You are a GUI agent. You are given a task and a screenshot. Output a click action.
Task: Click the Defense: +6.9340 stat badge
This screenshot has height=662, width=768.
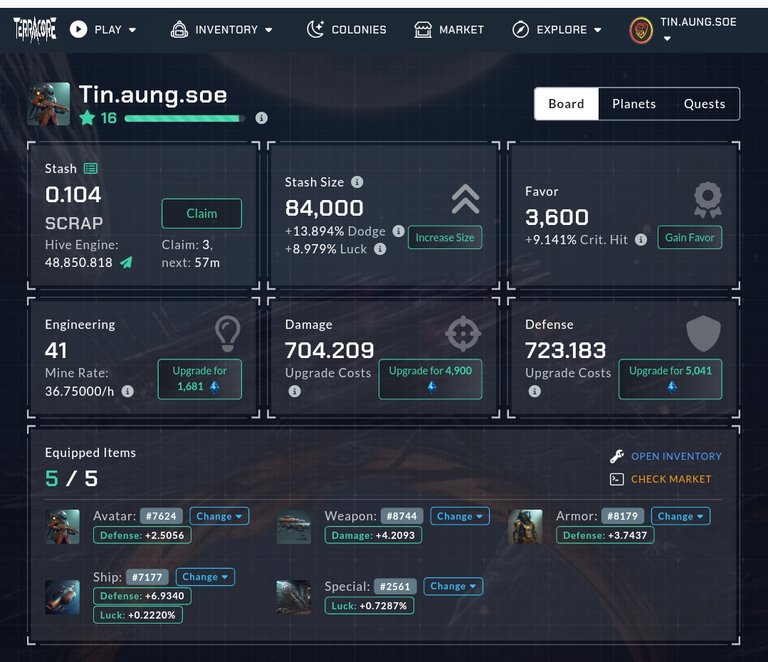pos(142,596)
